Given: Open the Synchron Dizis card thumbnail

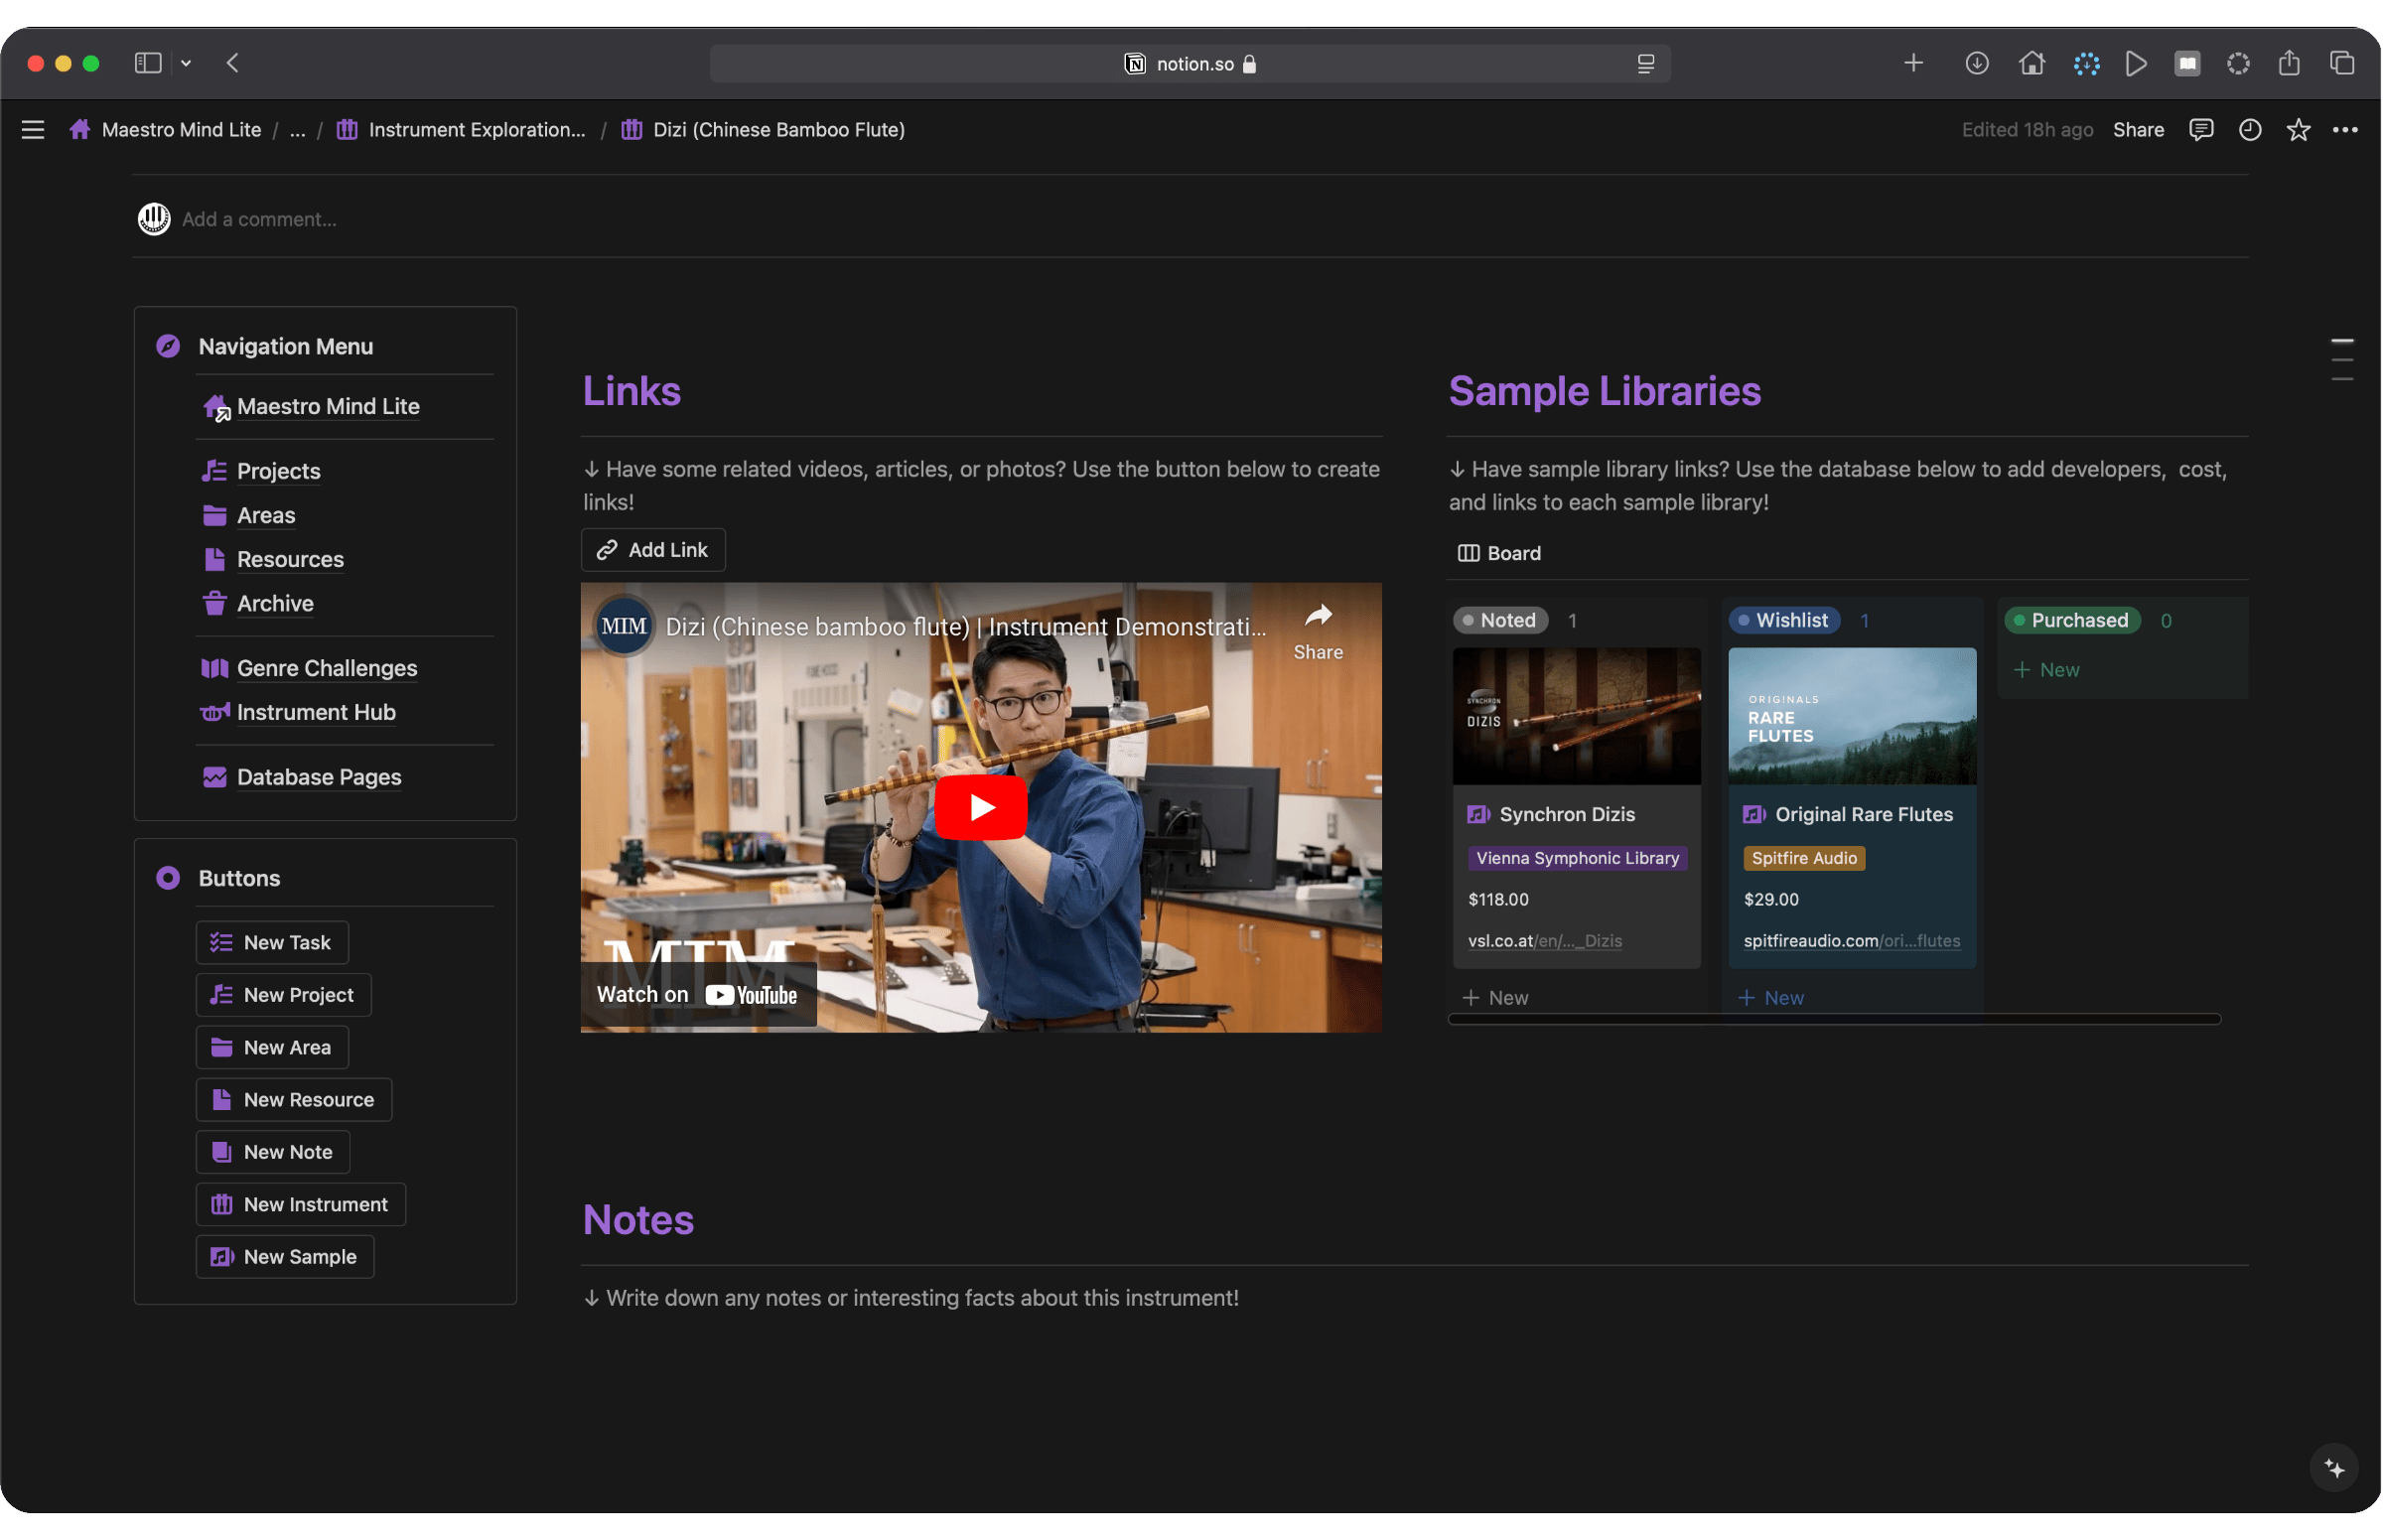Looking at the screenshot, I should pos(1576,716).
